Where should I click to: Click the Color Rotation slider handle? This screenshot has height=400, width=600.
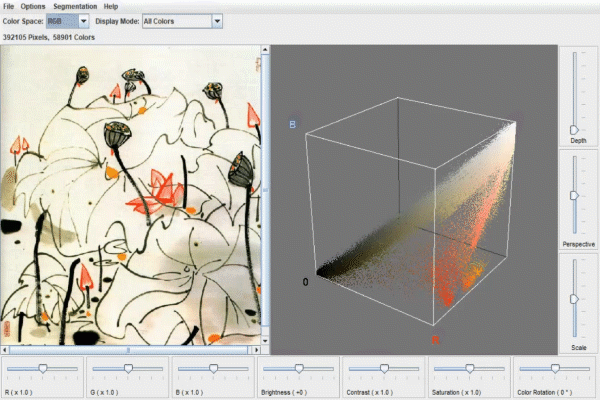pyautogui.click(x=555, y=368)
